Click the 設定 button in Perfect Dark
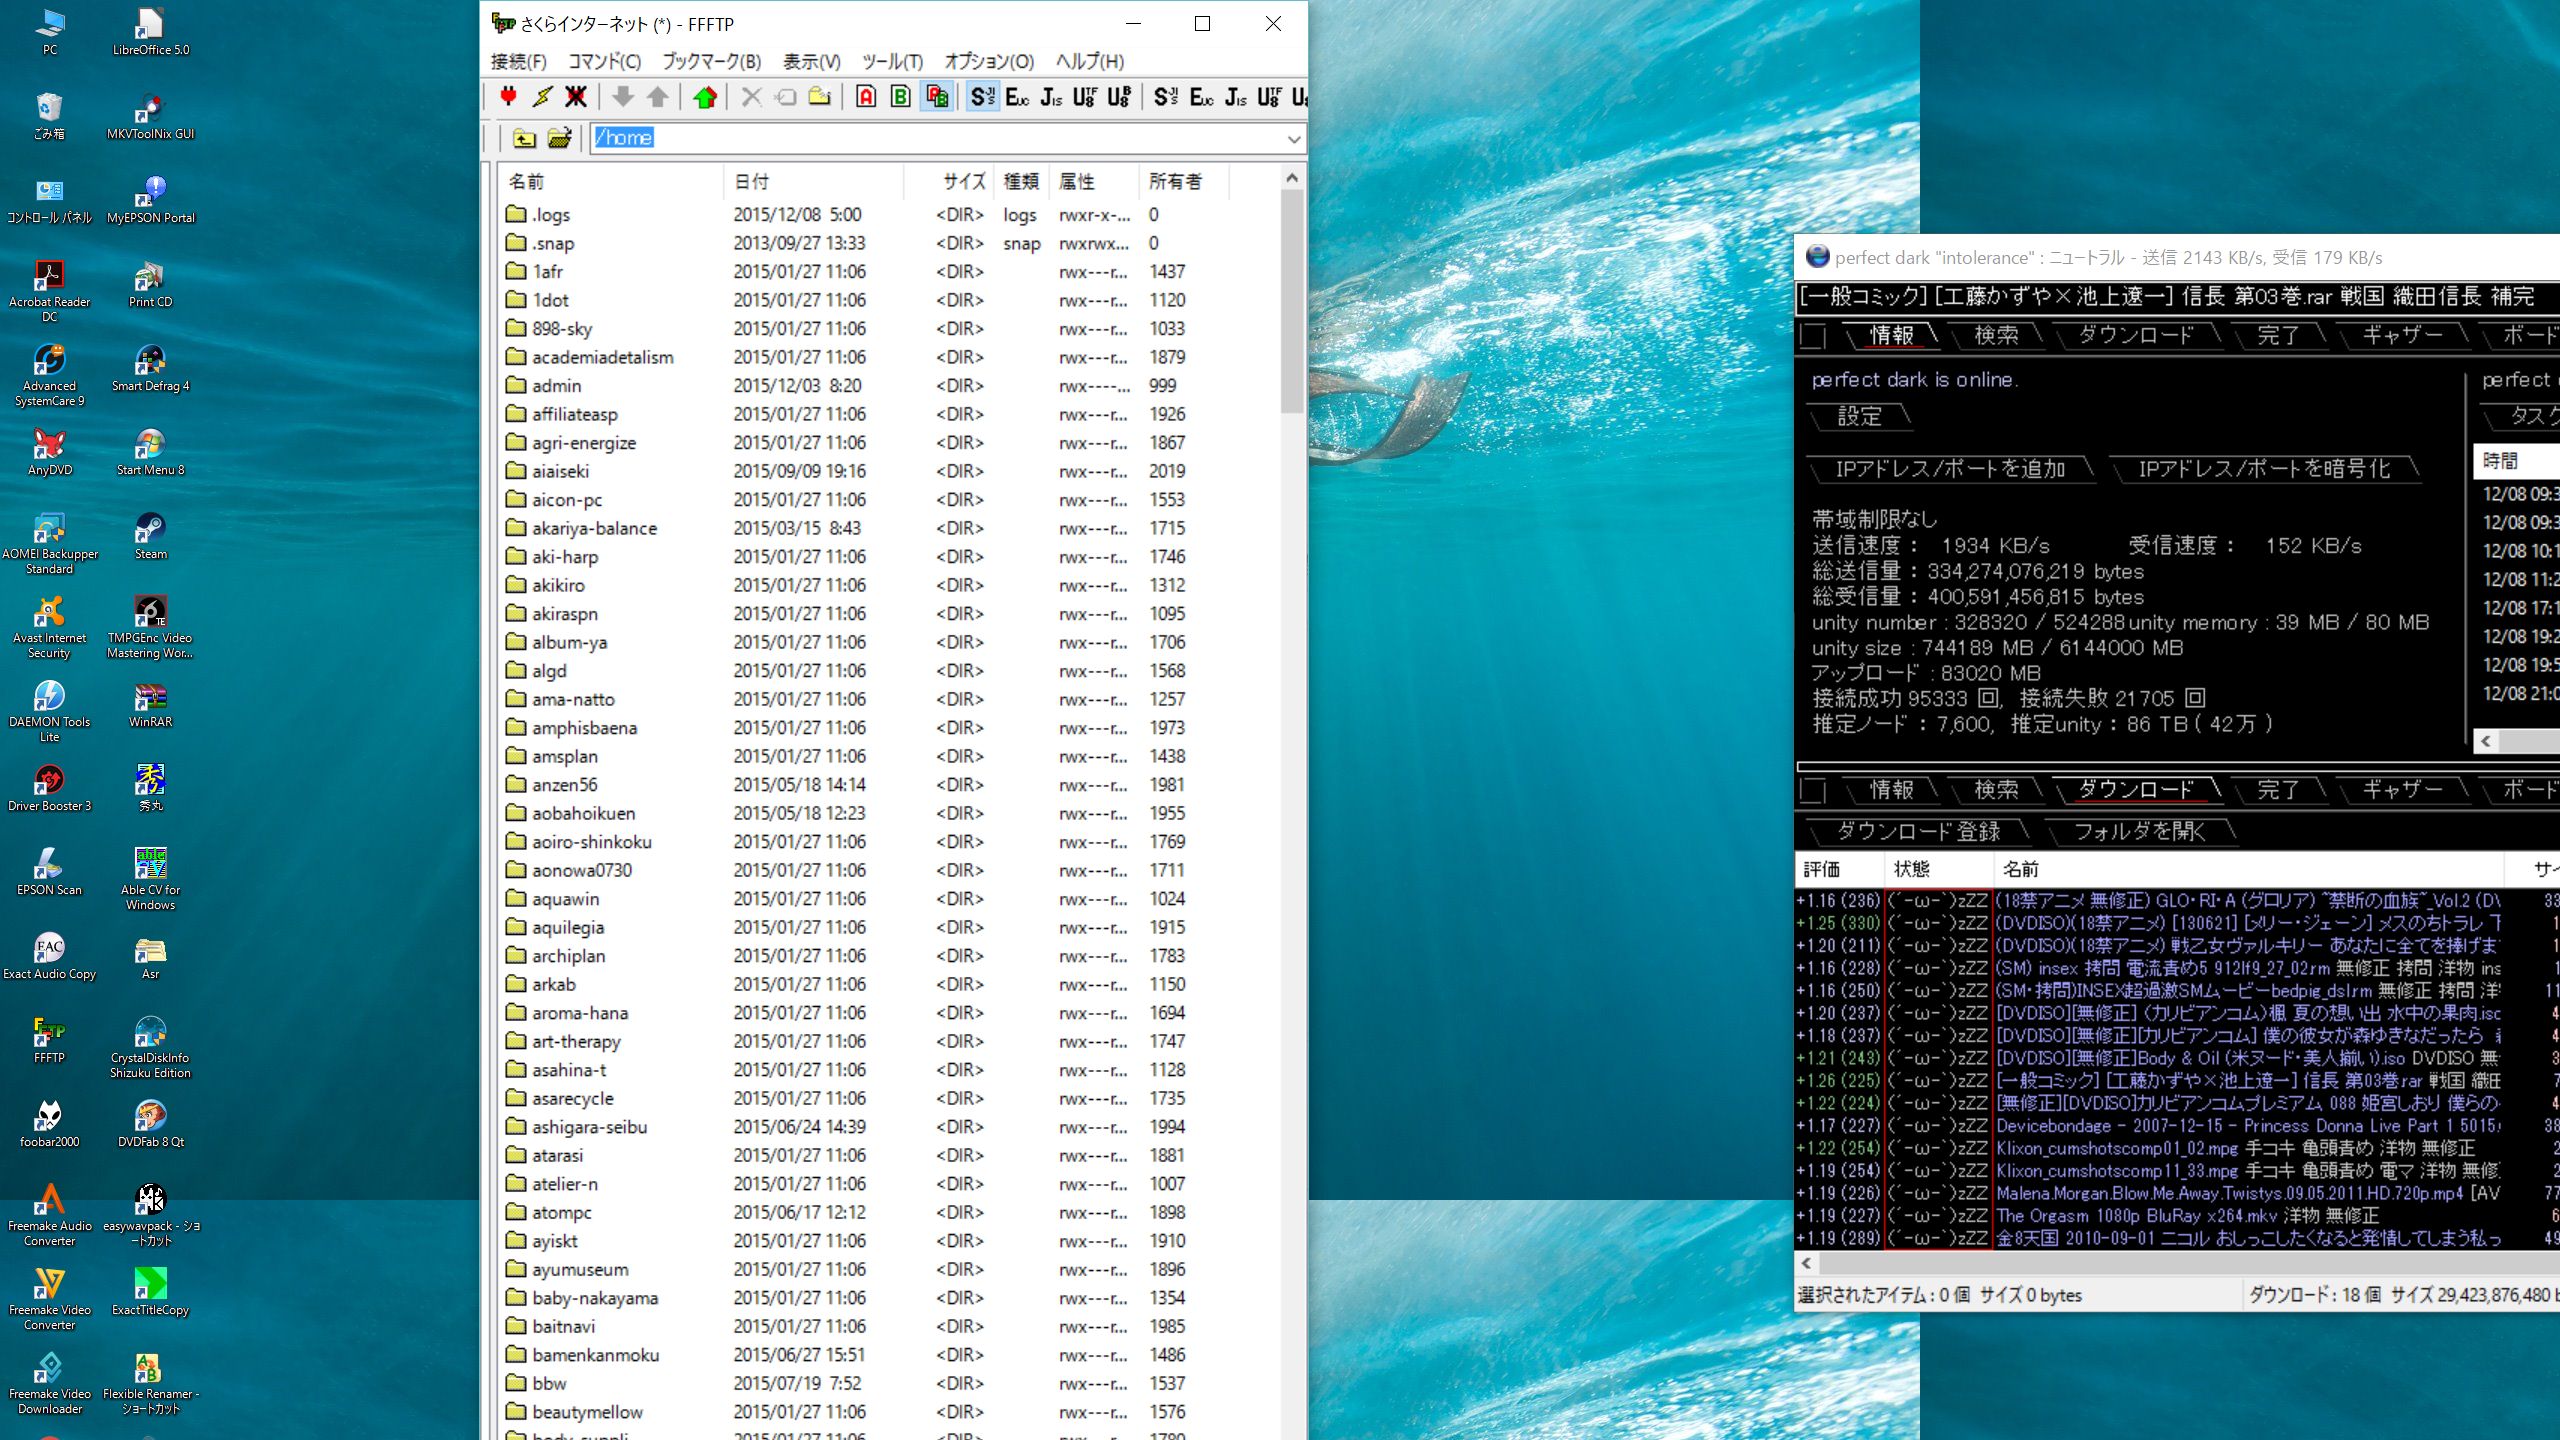This screenshot has height=1440, width=2560. 1860,417
